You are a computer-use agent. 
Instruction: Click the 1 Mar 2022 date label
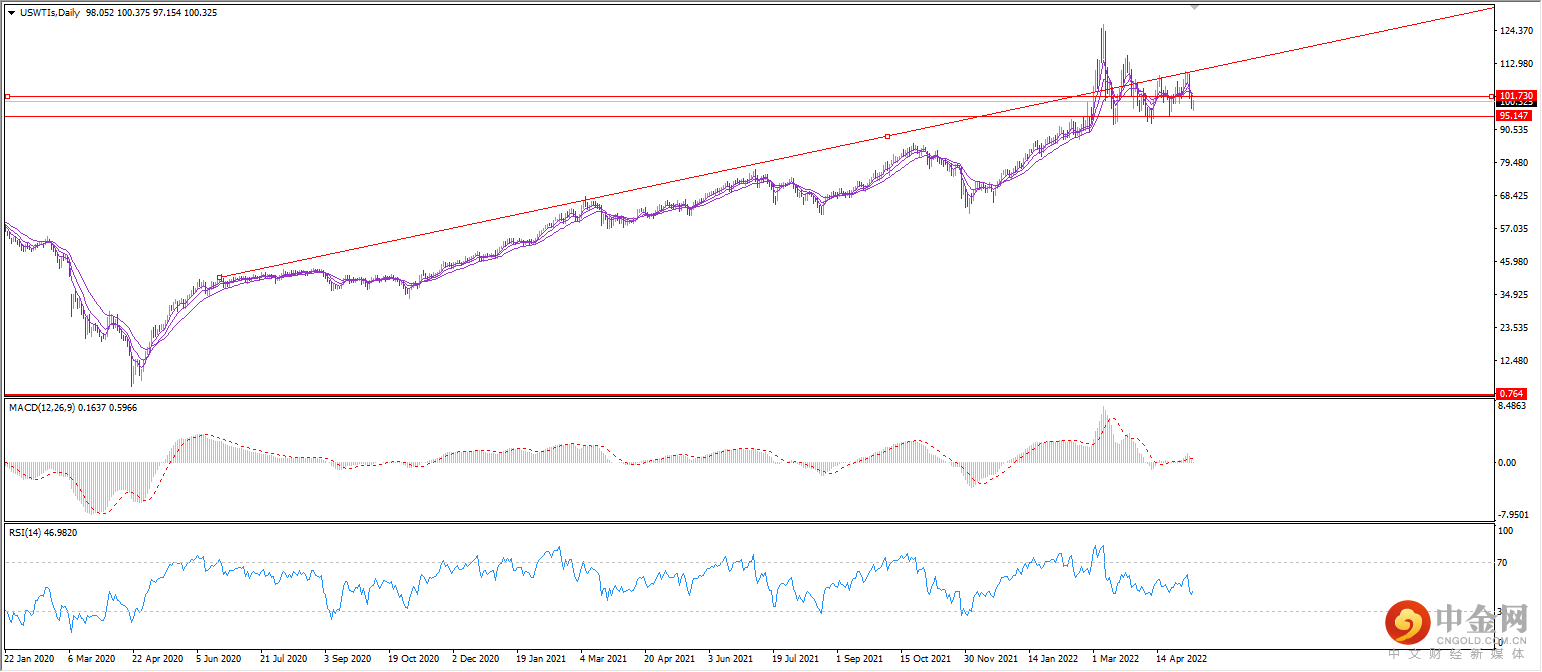coord(1118,660)
